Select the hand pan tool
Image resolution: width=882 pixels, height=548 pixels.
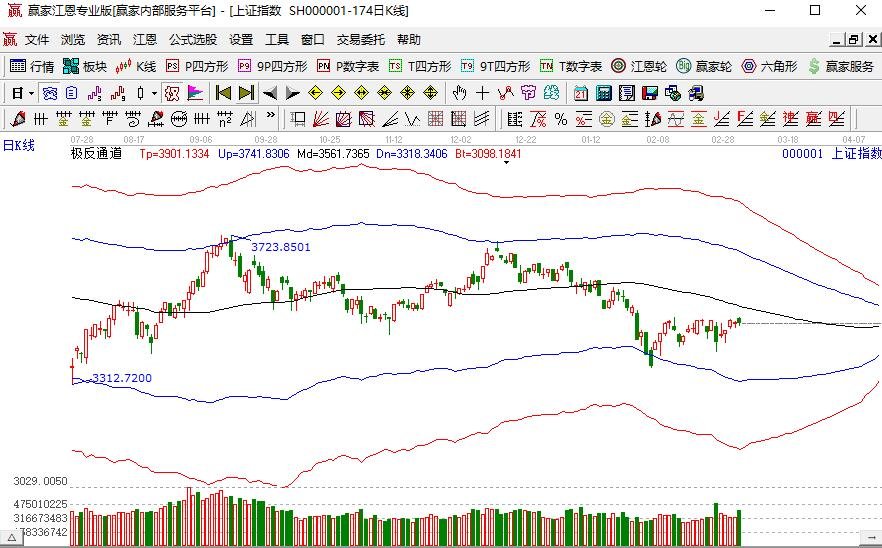pos(460,93)
